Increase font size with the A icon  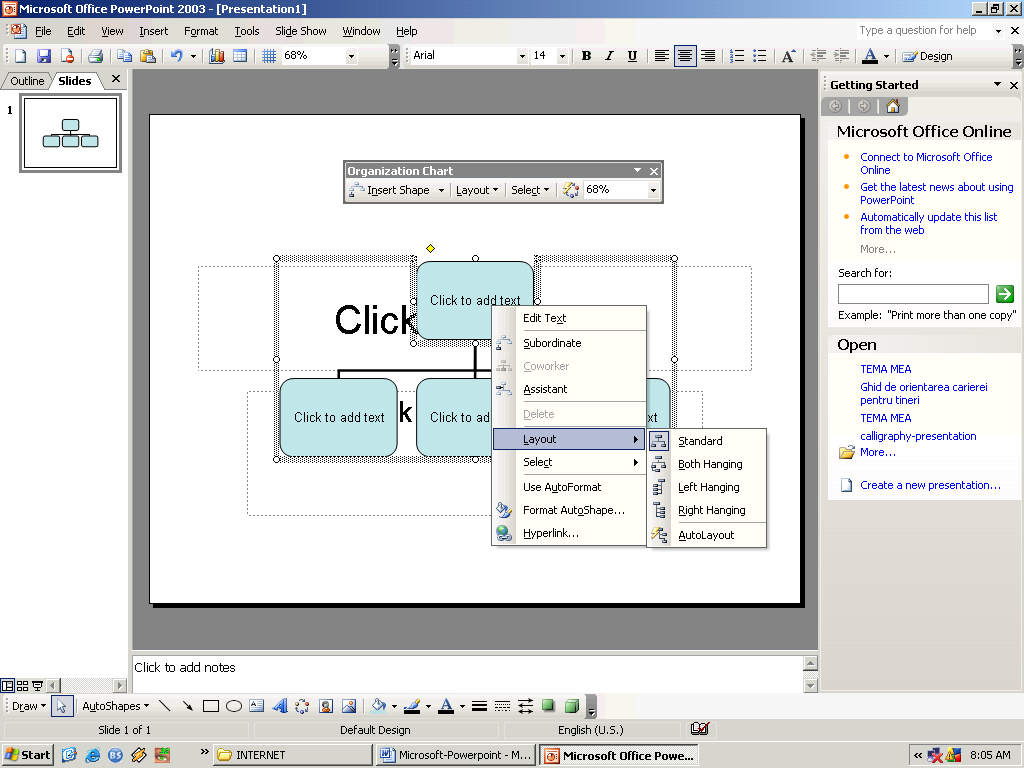point(788,56)
